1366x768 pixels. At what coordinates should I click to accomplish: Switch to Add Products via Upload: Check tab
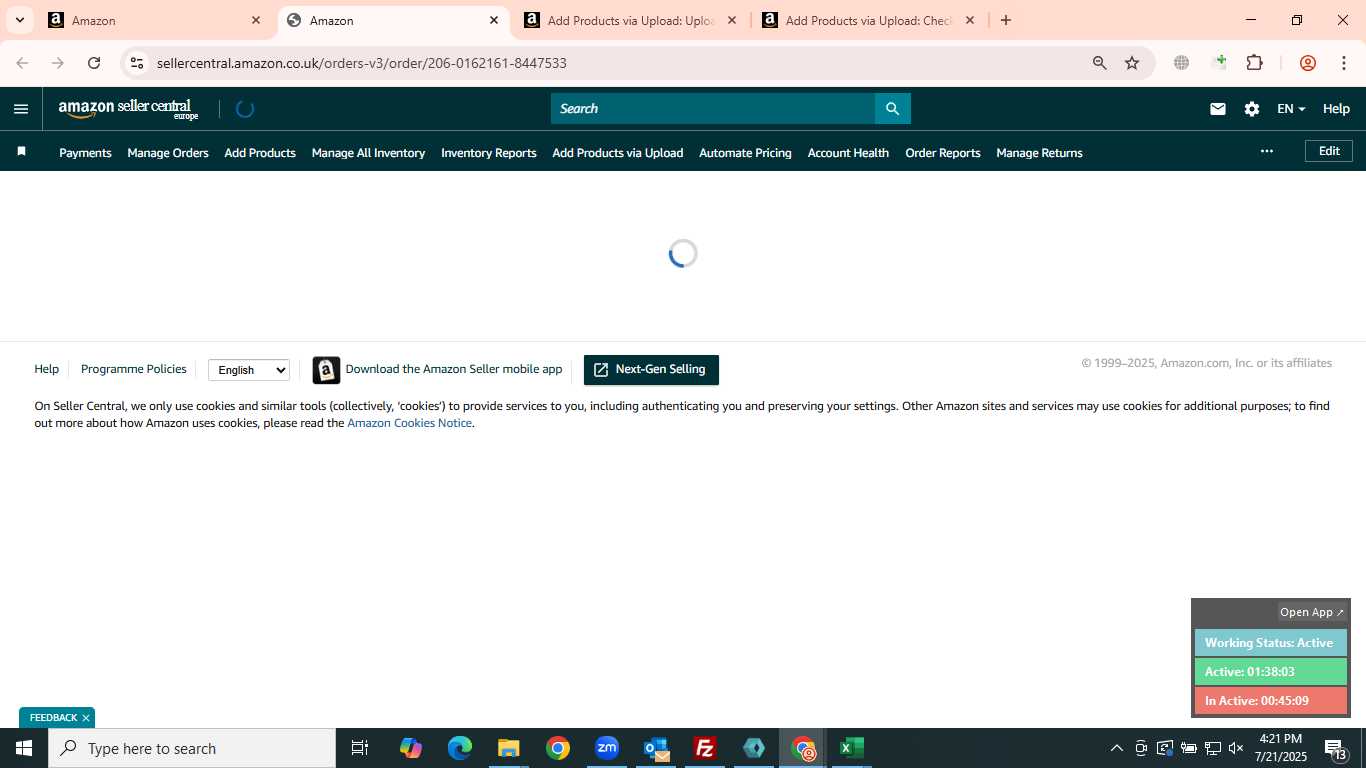tap(868, 20)
